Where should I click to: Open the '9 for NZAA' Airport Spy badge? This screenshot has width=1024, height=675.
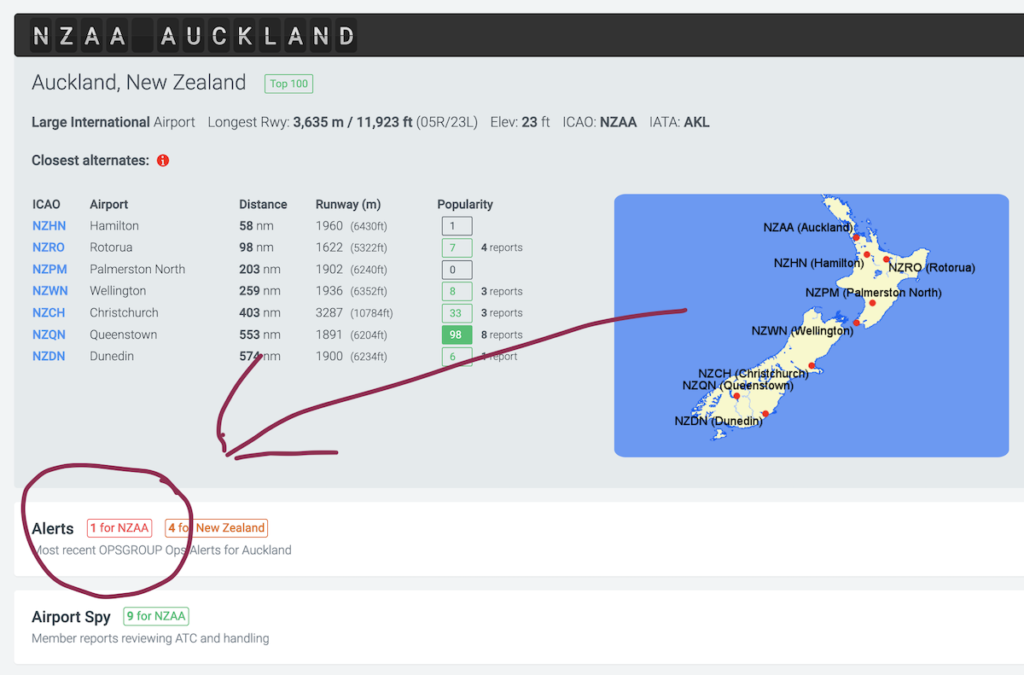coord(156,616)
